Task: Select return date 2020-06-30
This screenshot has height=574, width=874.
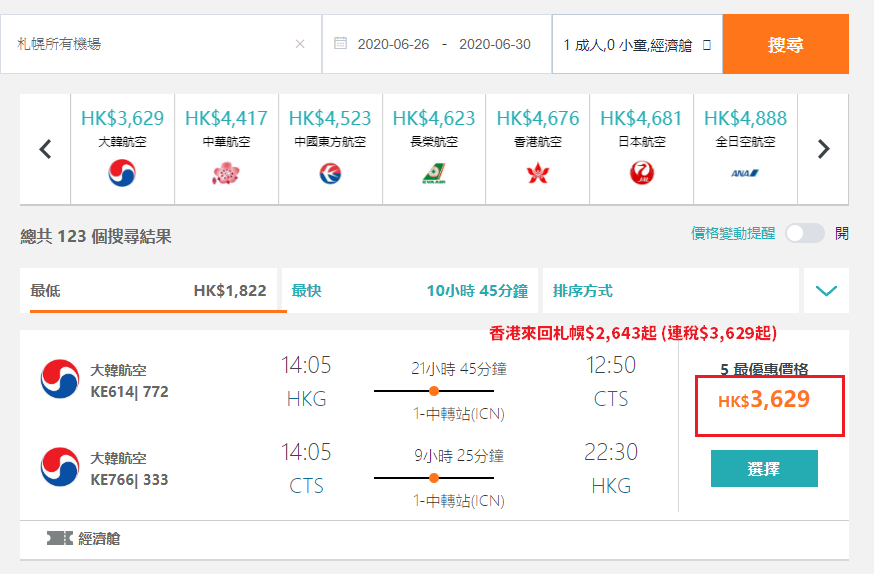Action: pyautogui.click(x=494, y=44)
